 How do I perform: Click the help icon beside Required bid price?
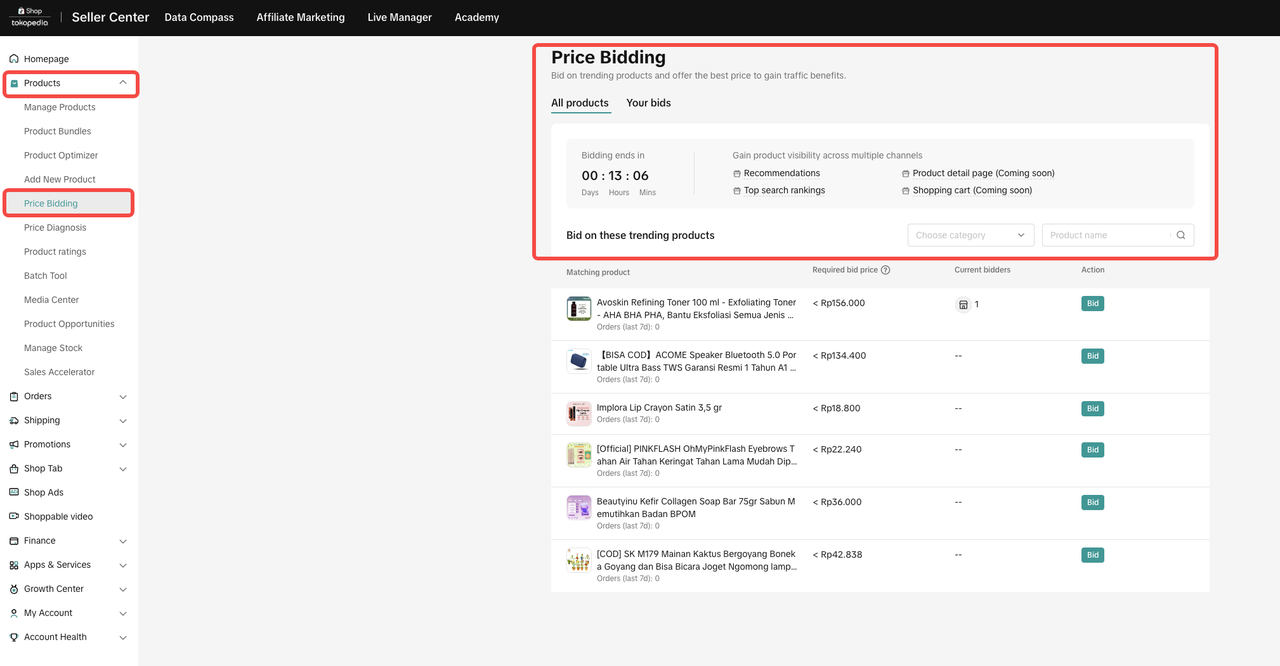[x=885, y=270]
